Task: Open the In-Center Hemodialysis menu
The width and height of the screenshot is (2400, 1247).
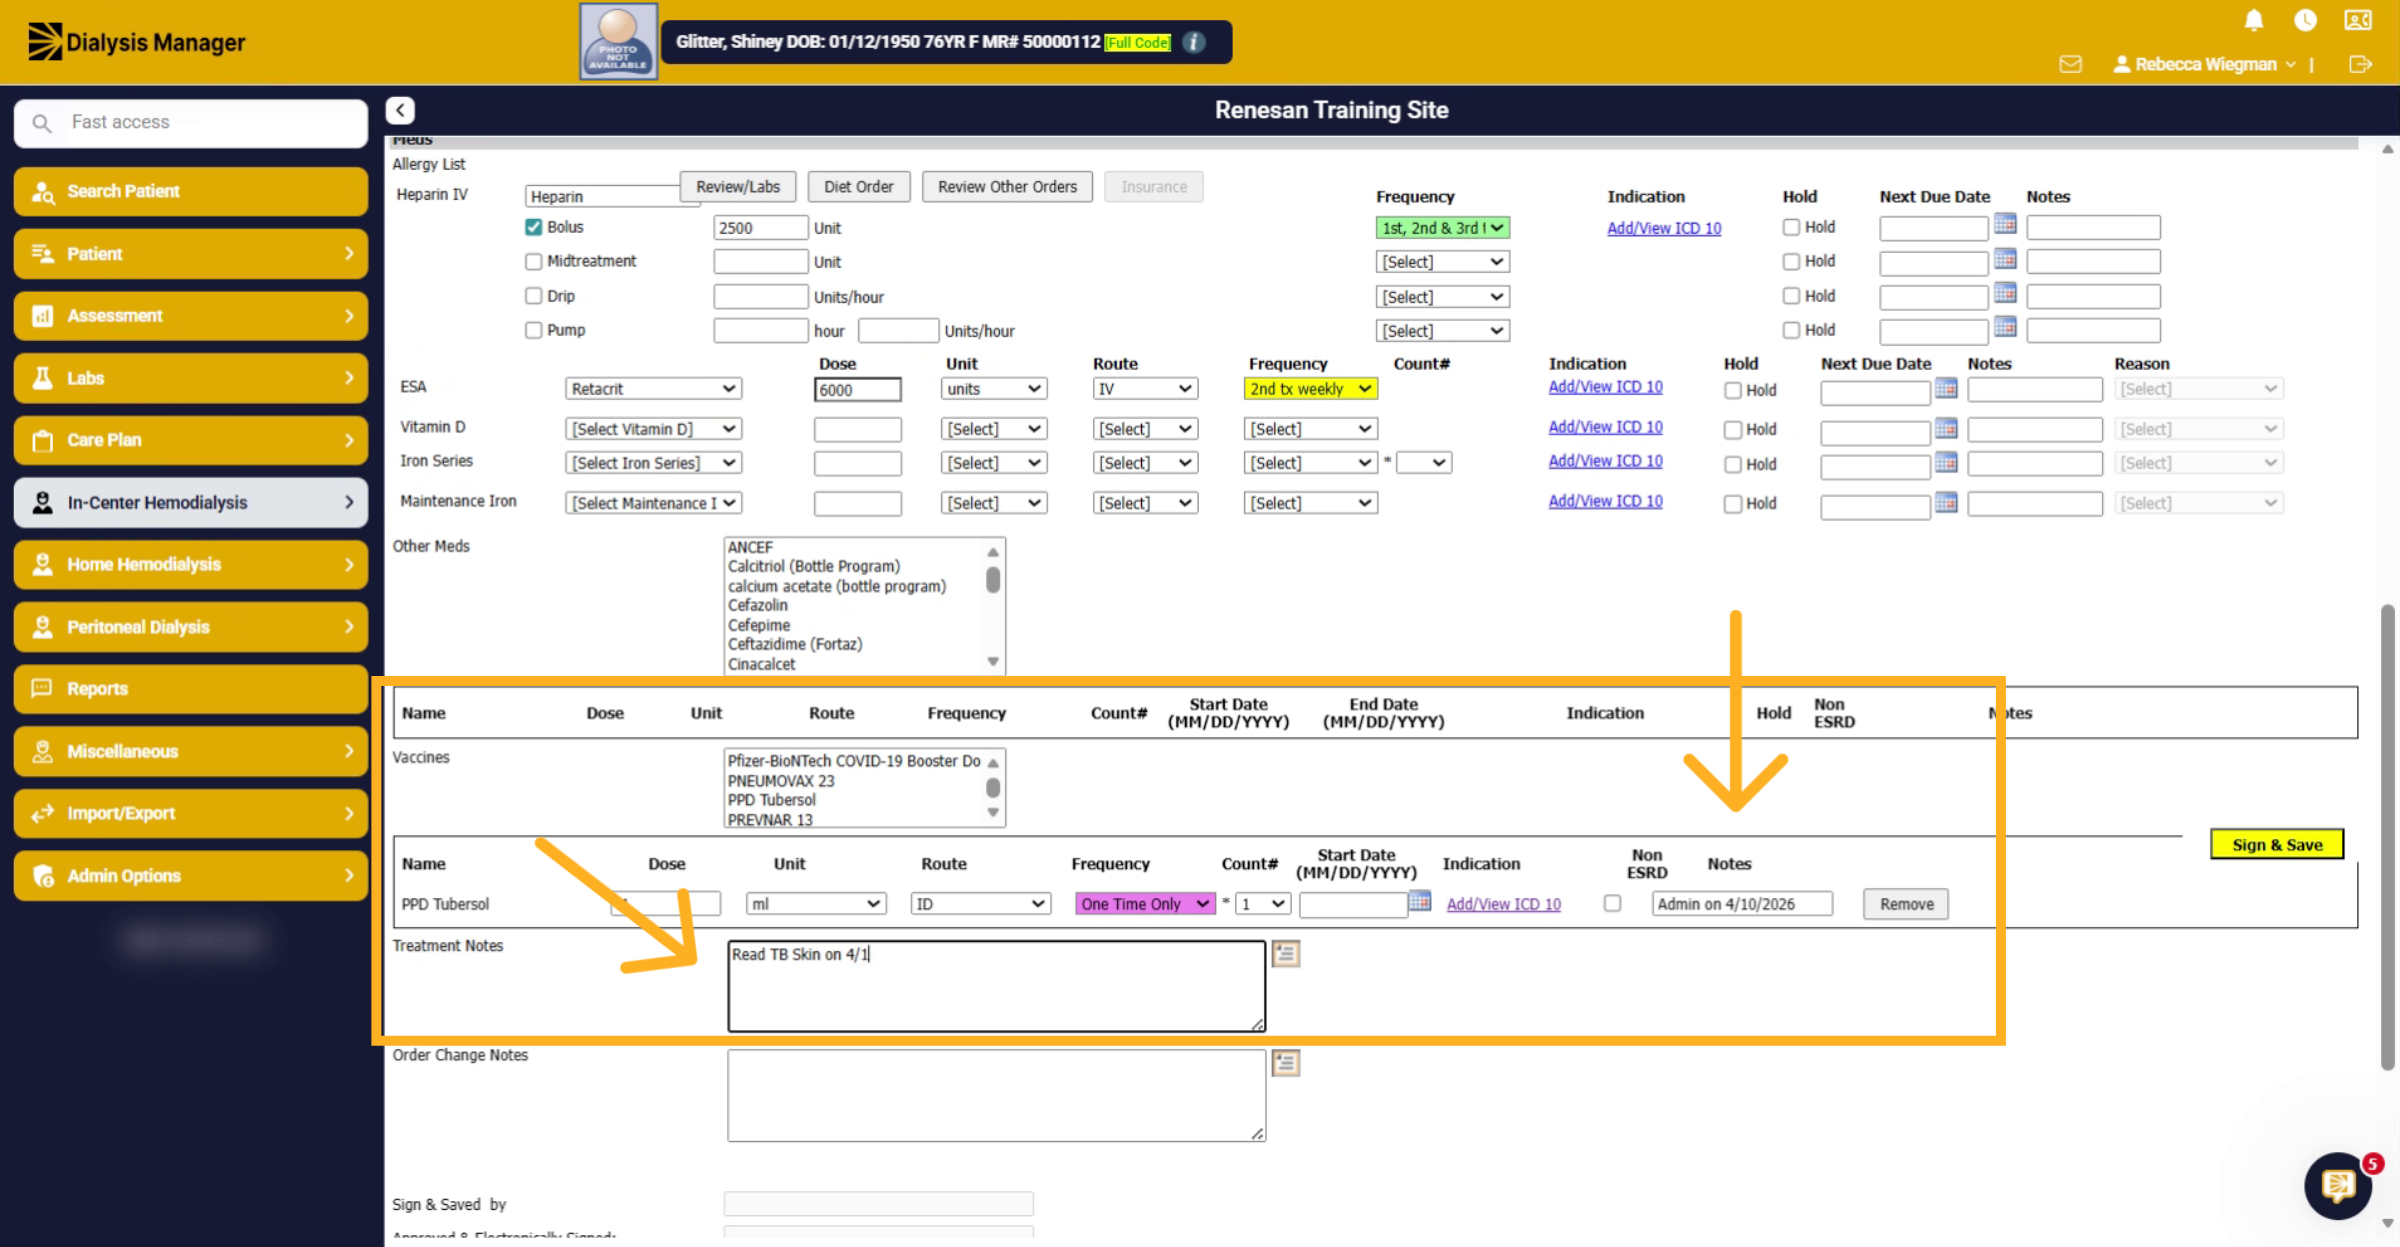Action: pyautogui.click(x=191, y=502)
